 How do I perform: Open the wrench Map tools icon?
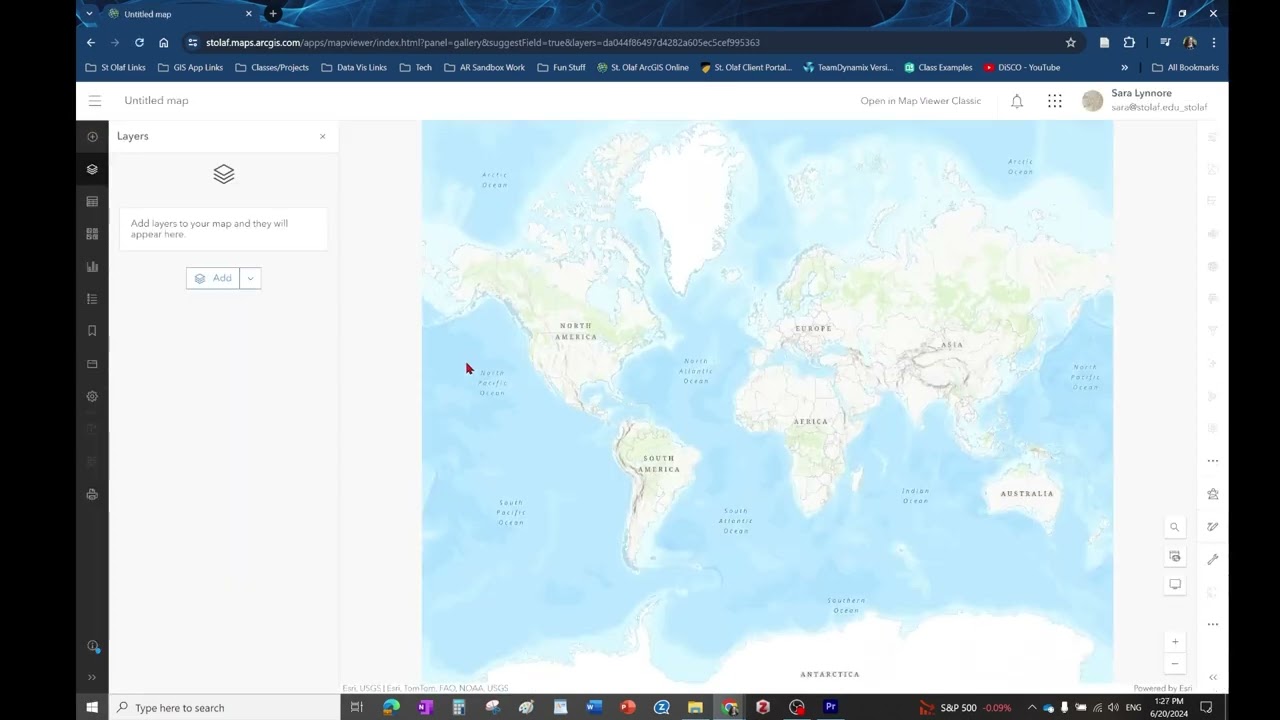coord(1213,559)
